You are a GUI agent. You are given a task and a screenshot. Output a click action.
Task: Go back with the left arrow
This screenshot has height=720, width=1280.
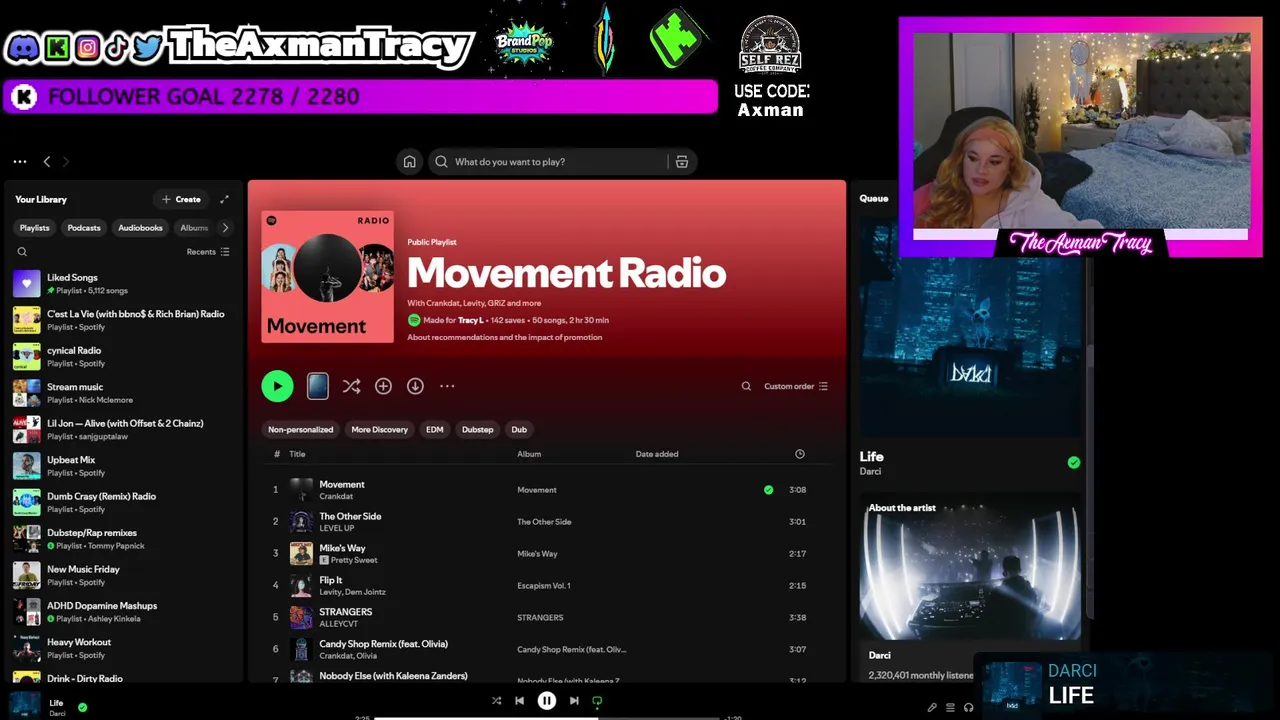[x=46, y=161]
